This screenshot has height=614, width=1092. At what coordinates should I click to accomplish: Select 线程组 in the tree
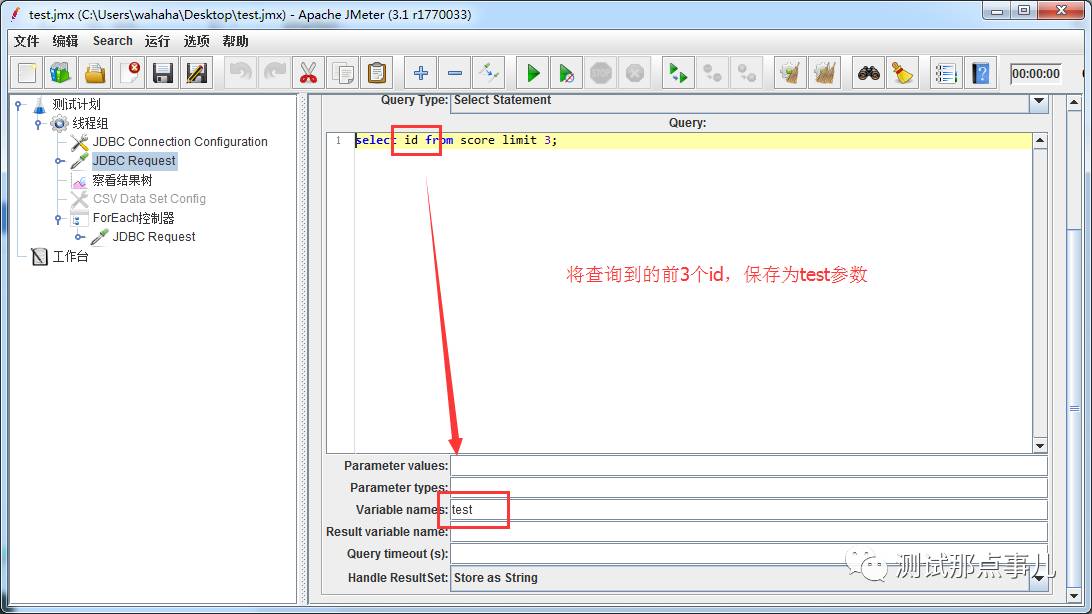click(91, 123)
